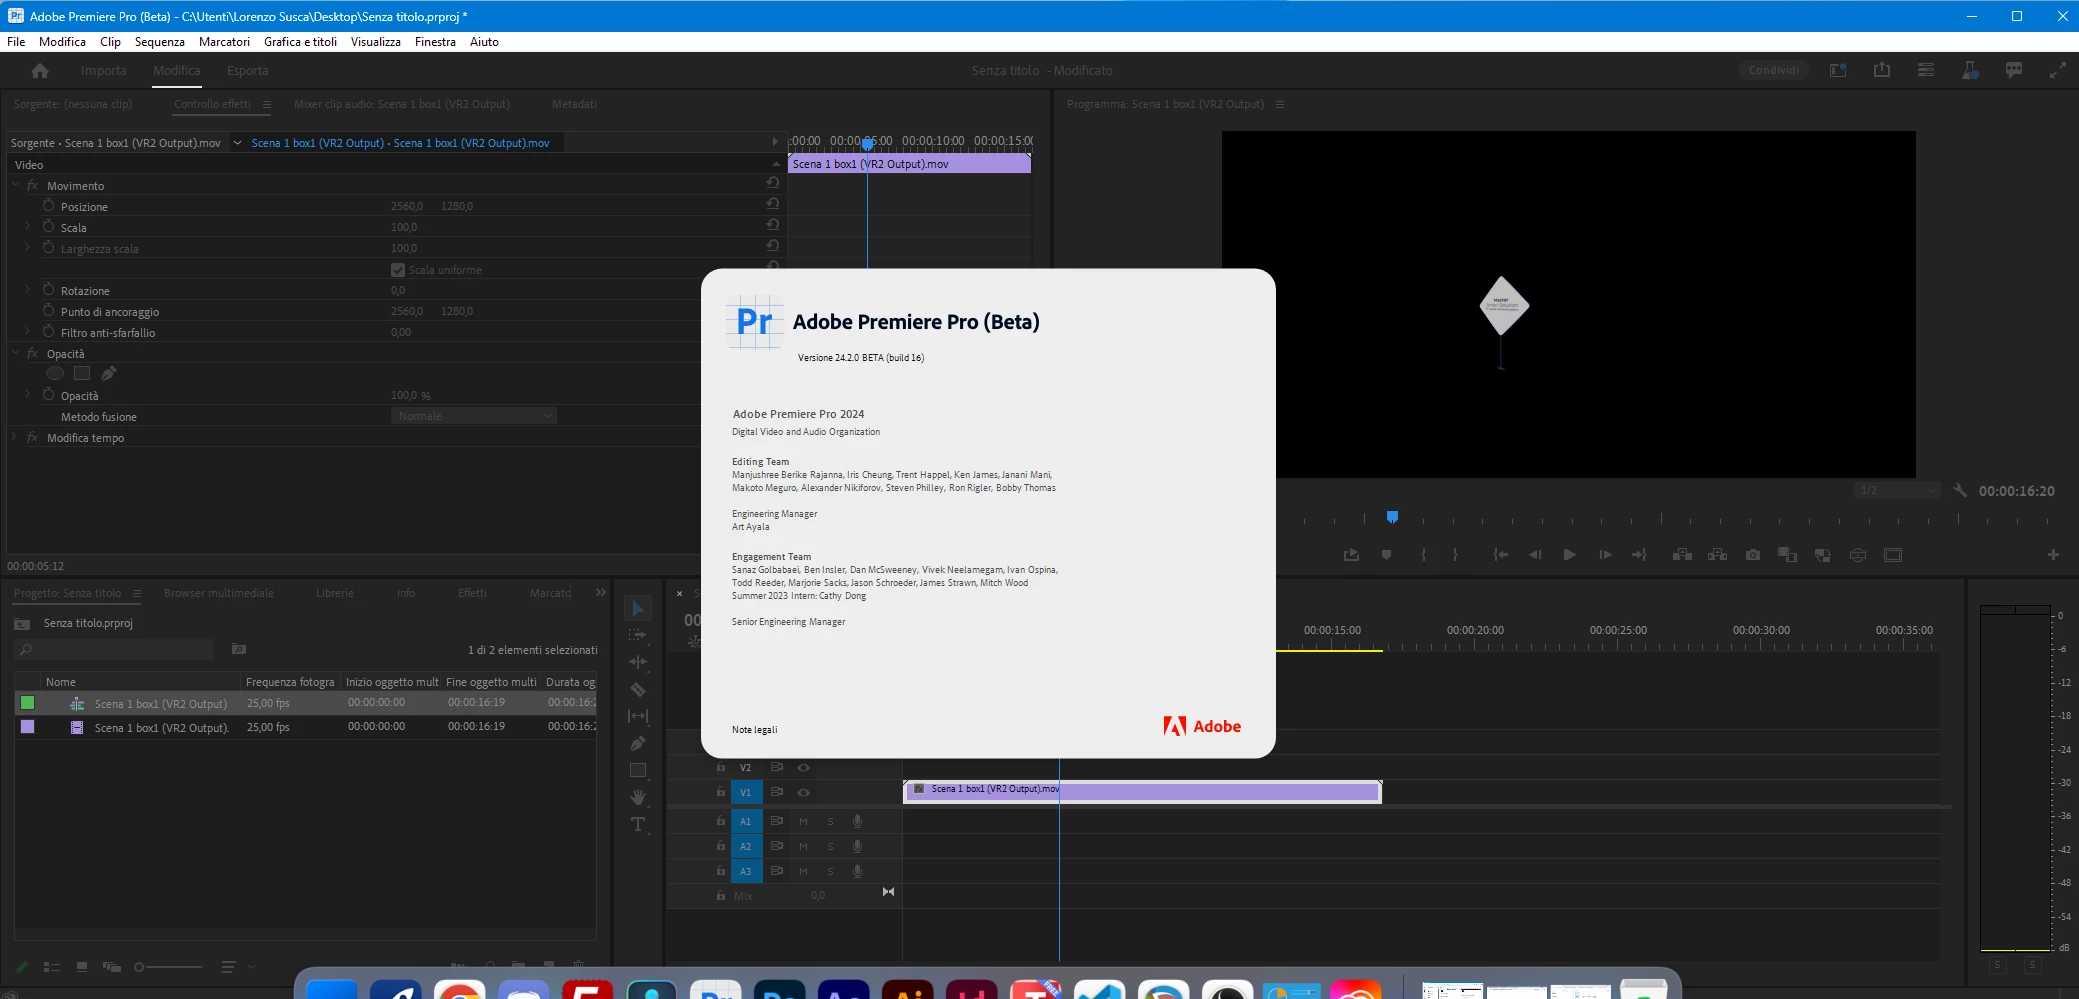Select the Rectangle tool
This screenshot has height=999, width=2079.
(x=638, y=770)
